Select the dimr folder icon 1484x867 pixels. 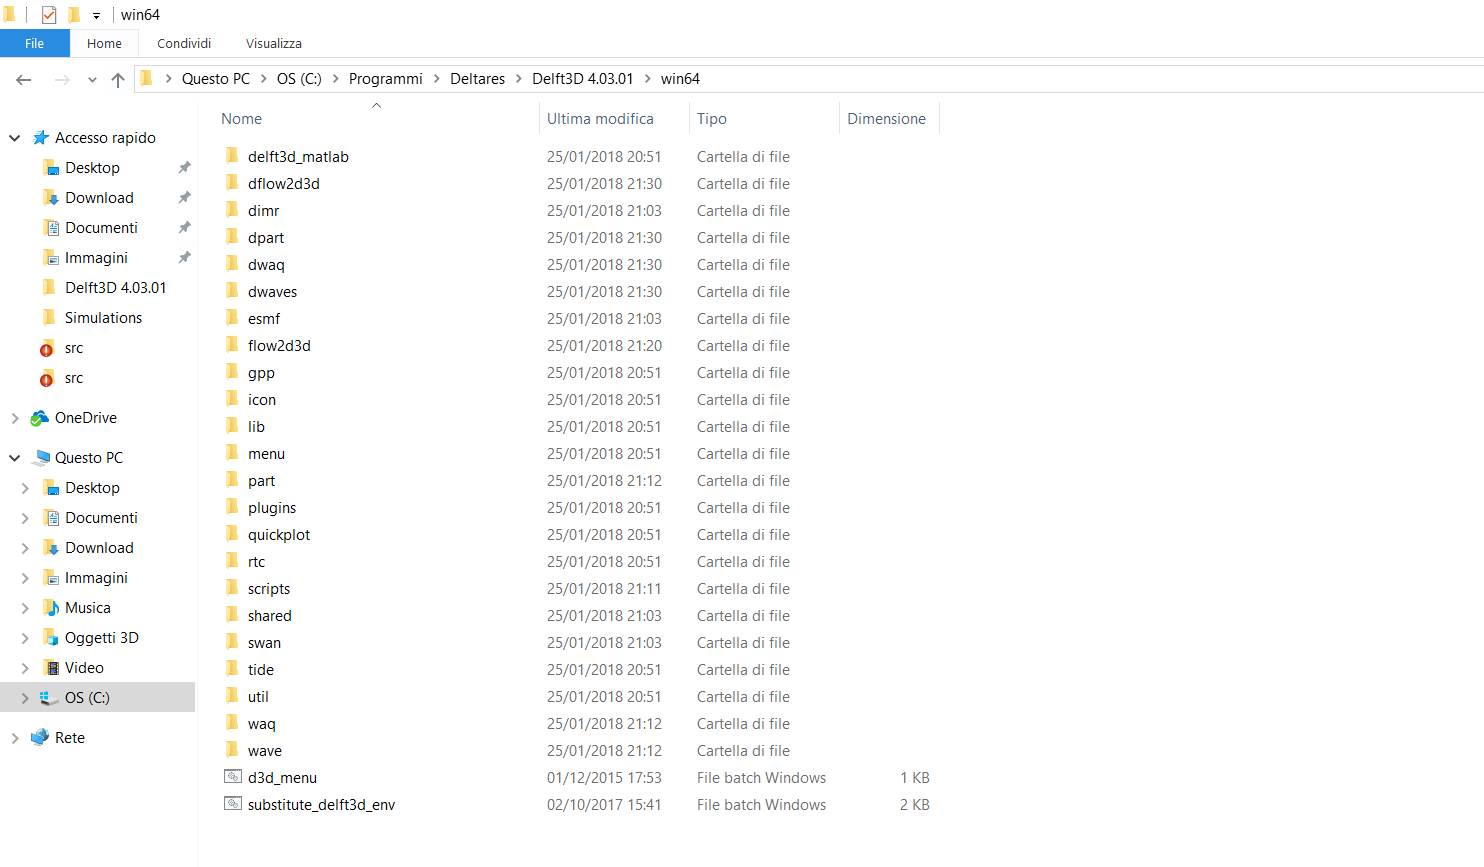click(x=232, y=210)
